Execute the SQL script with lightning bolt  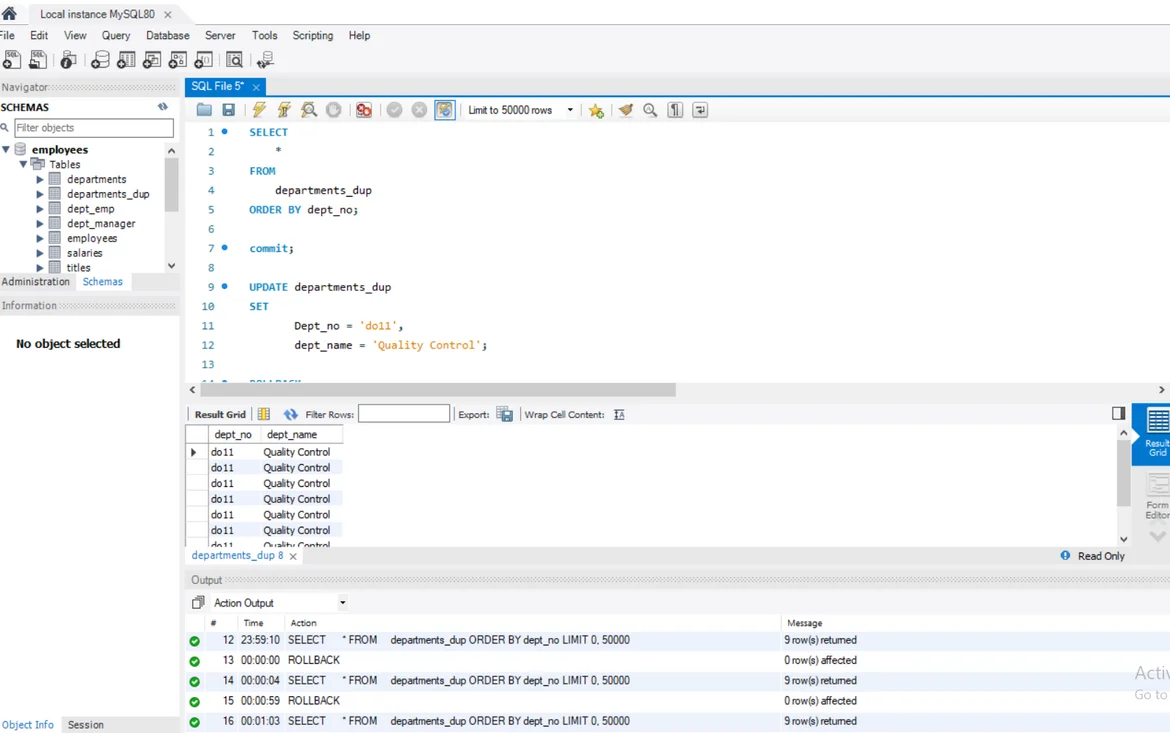point(259,110)
